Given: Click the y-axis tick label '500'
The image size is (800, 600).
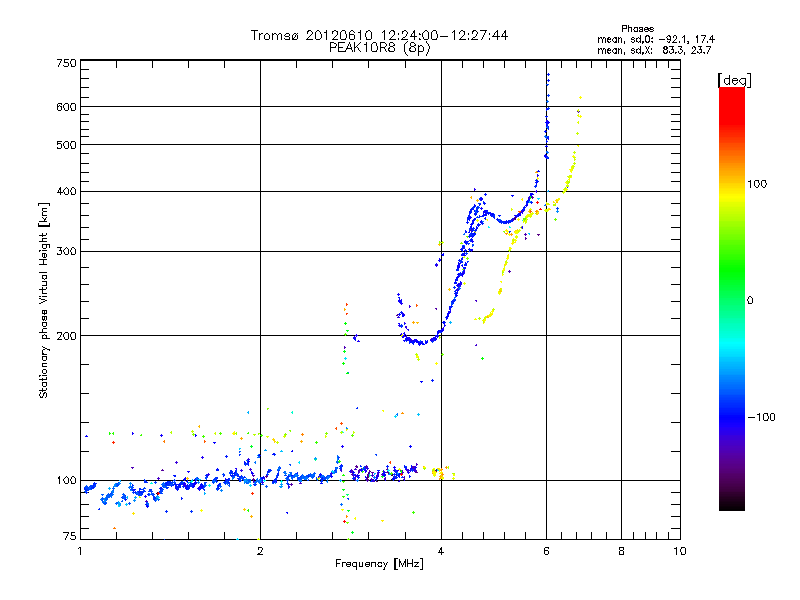Looking at the screenshot, I should [x=66, y=145].
